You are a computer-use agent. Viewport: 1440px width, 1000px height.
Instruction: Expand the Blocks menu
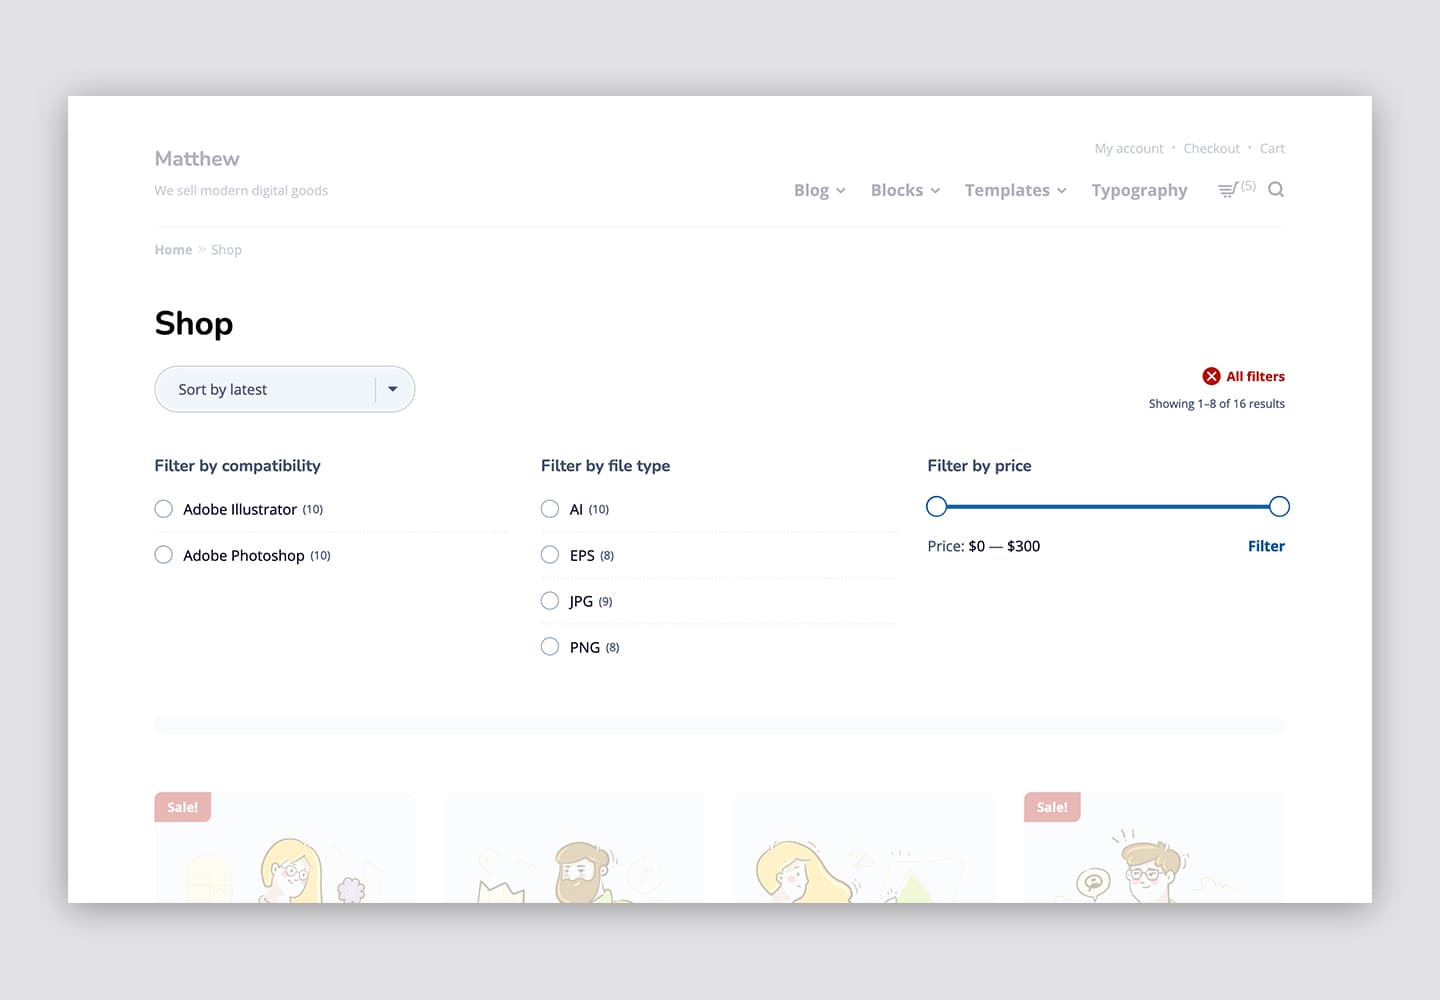(906, 190)
